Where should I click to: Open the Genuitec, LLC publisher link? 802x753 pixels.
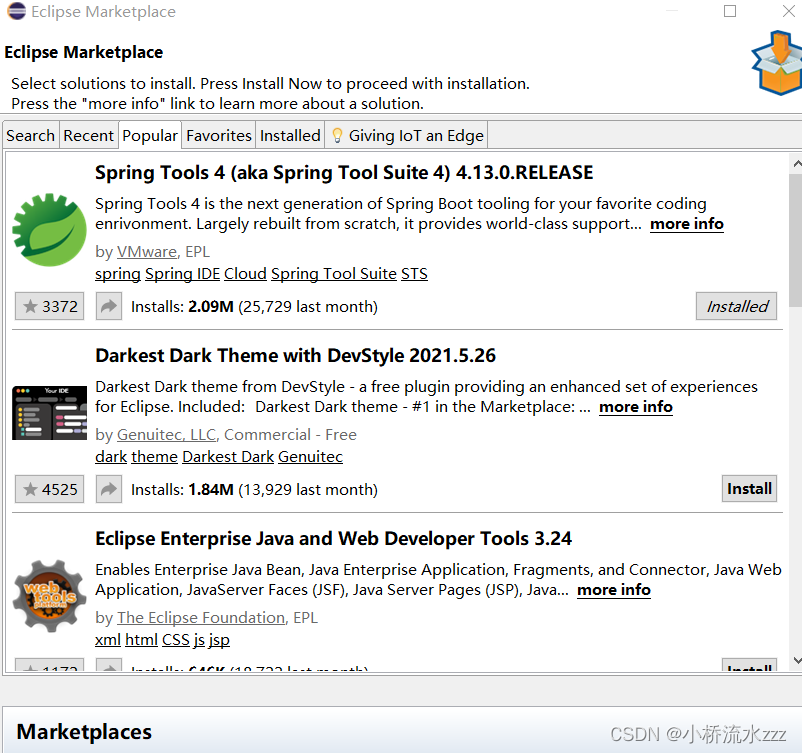click(166, 435)
